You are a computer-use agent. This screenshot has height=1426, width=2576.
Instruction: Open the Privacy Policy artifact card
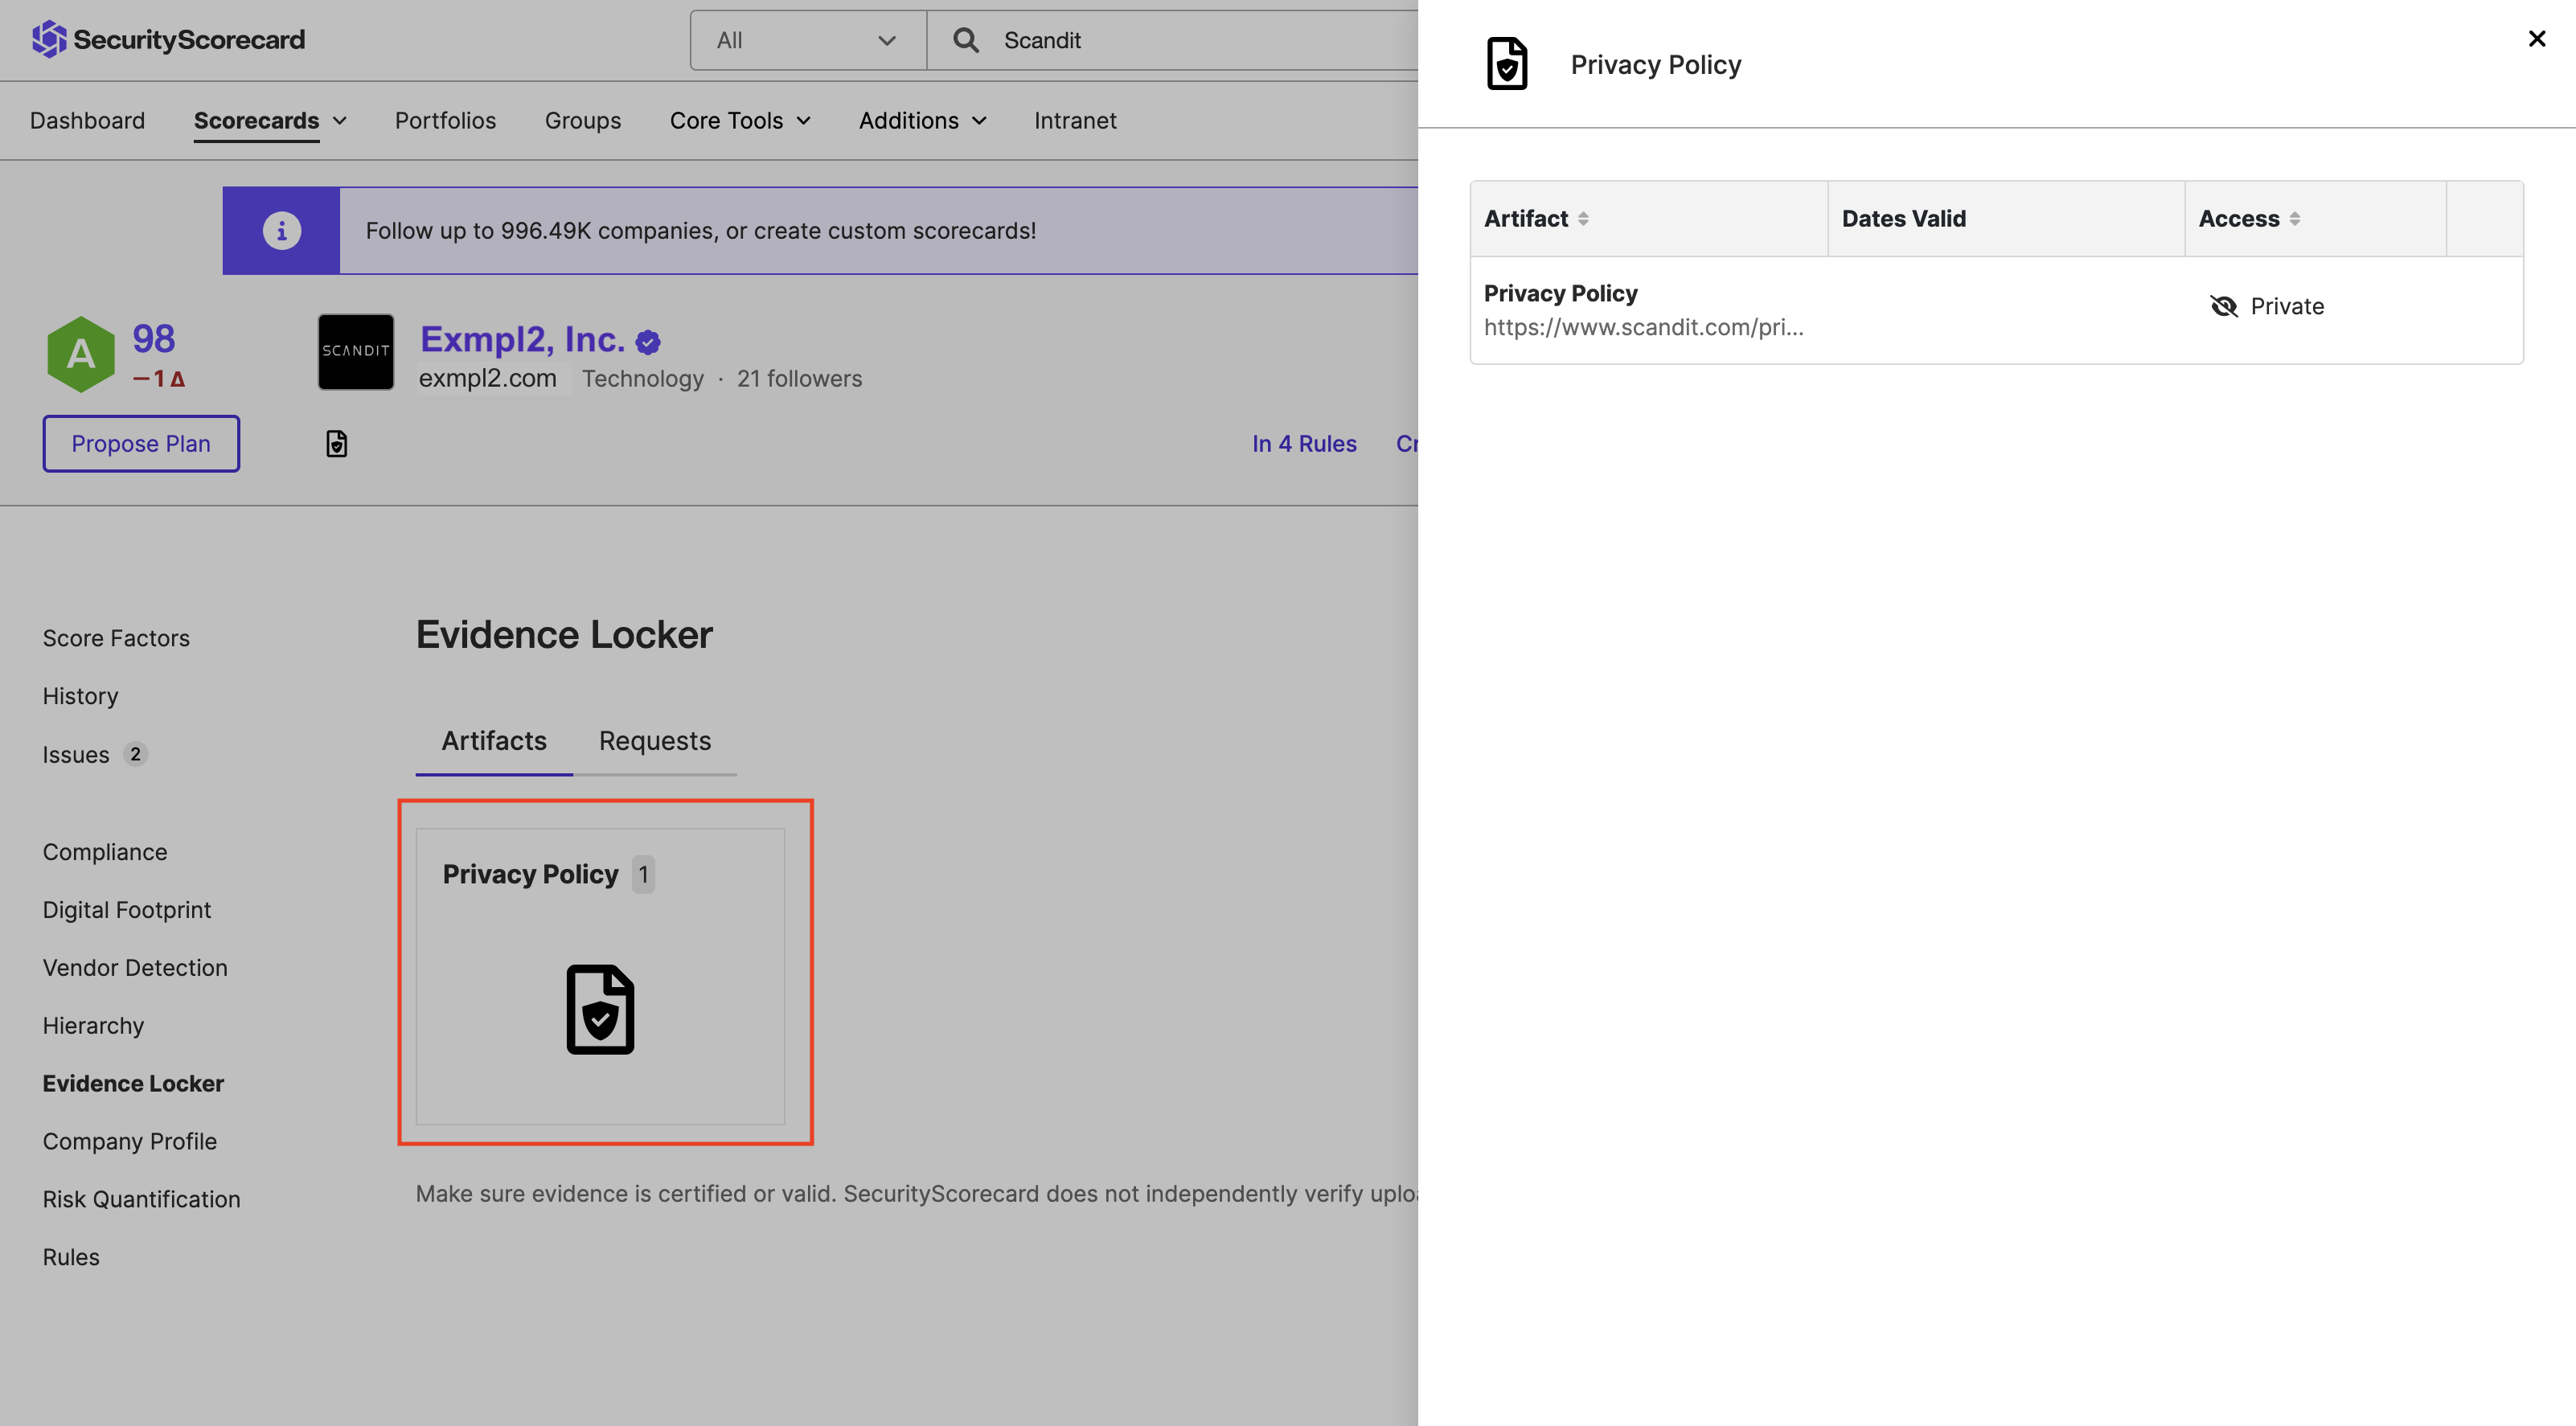pyautogui.click(x=600, y=976)
